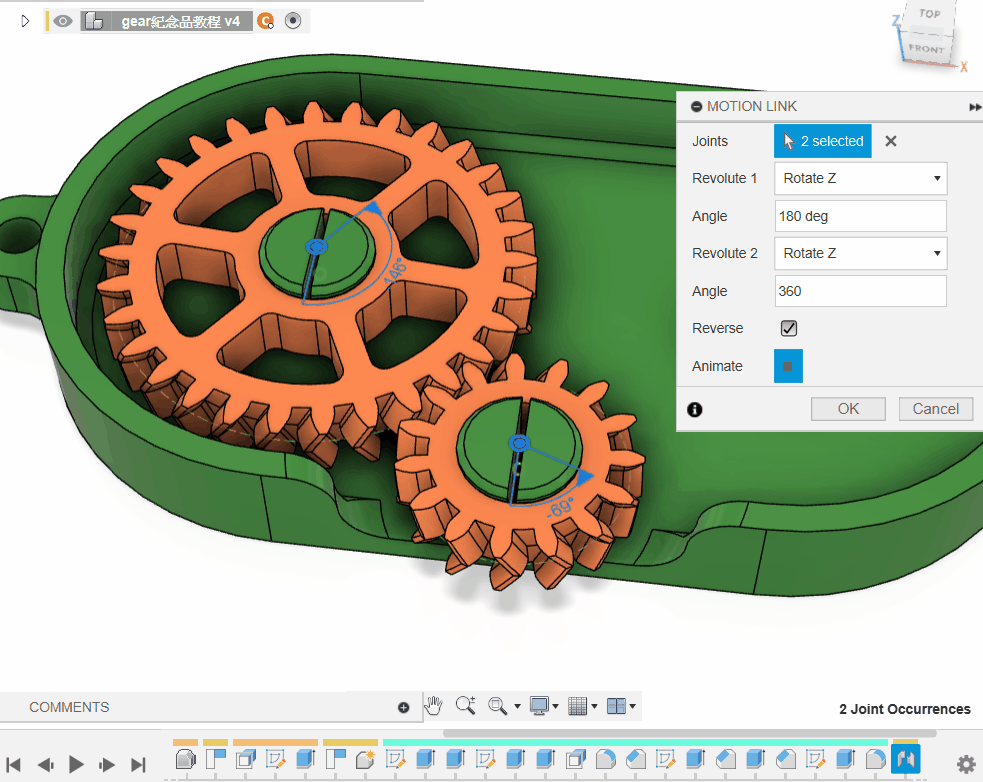Cancel the Motion Link dialog
The height and width of the screenshot is (782, 983).
[935, 408]
